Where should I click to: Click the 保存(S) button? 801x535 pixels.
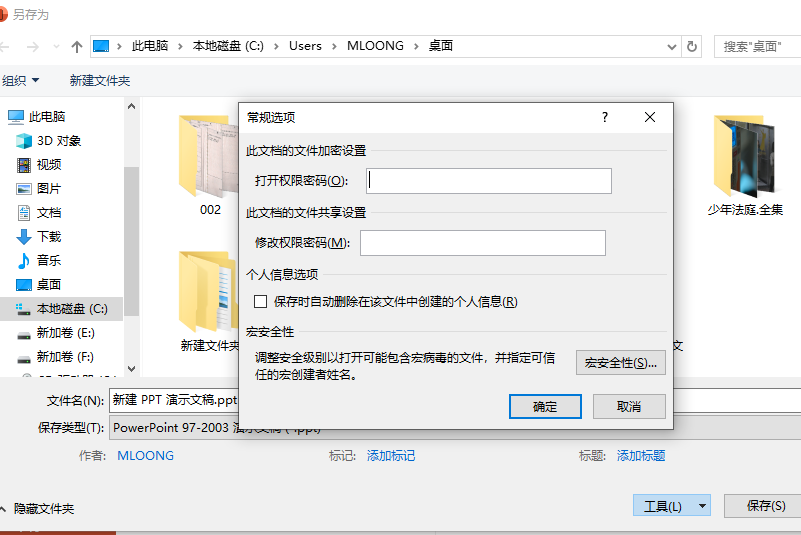(765, 505)
